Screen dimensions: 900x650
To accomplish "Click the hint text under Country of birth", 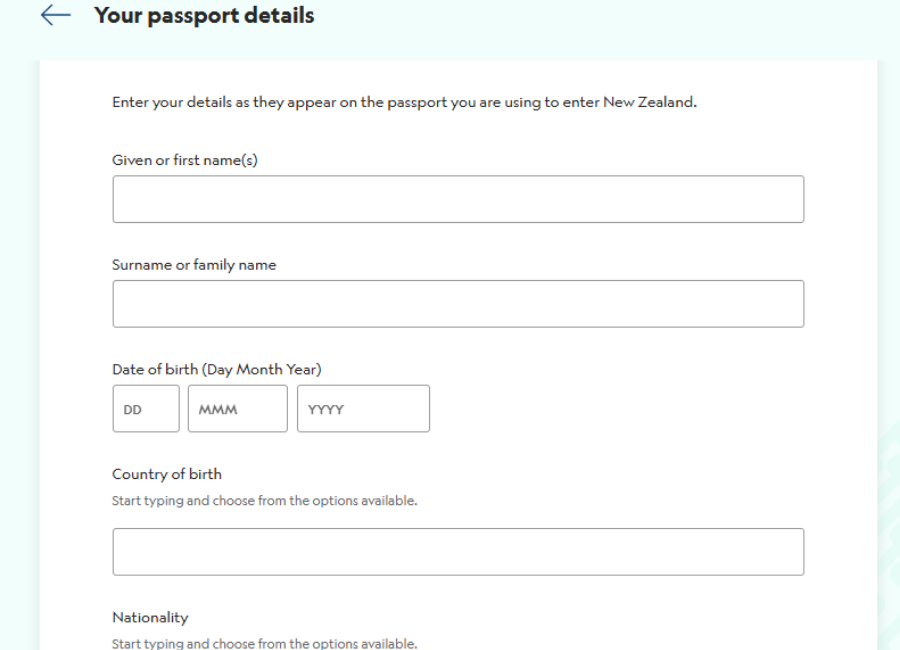I will 264,501.
